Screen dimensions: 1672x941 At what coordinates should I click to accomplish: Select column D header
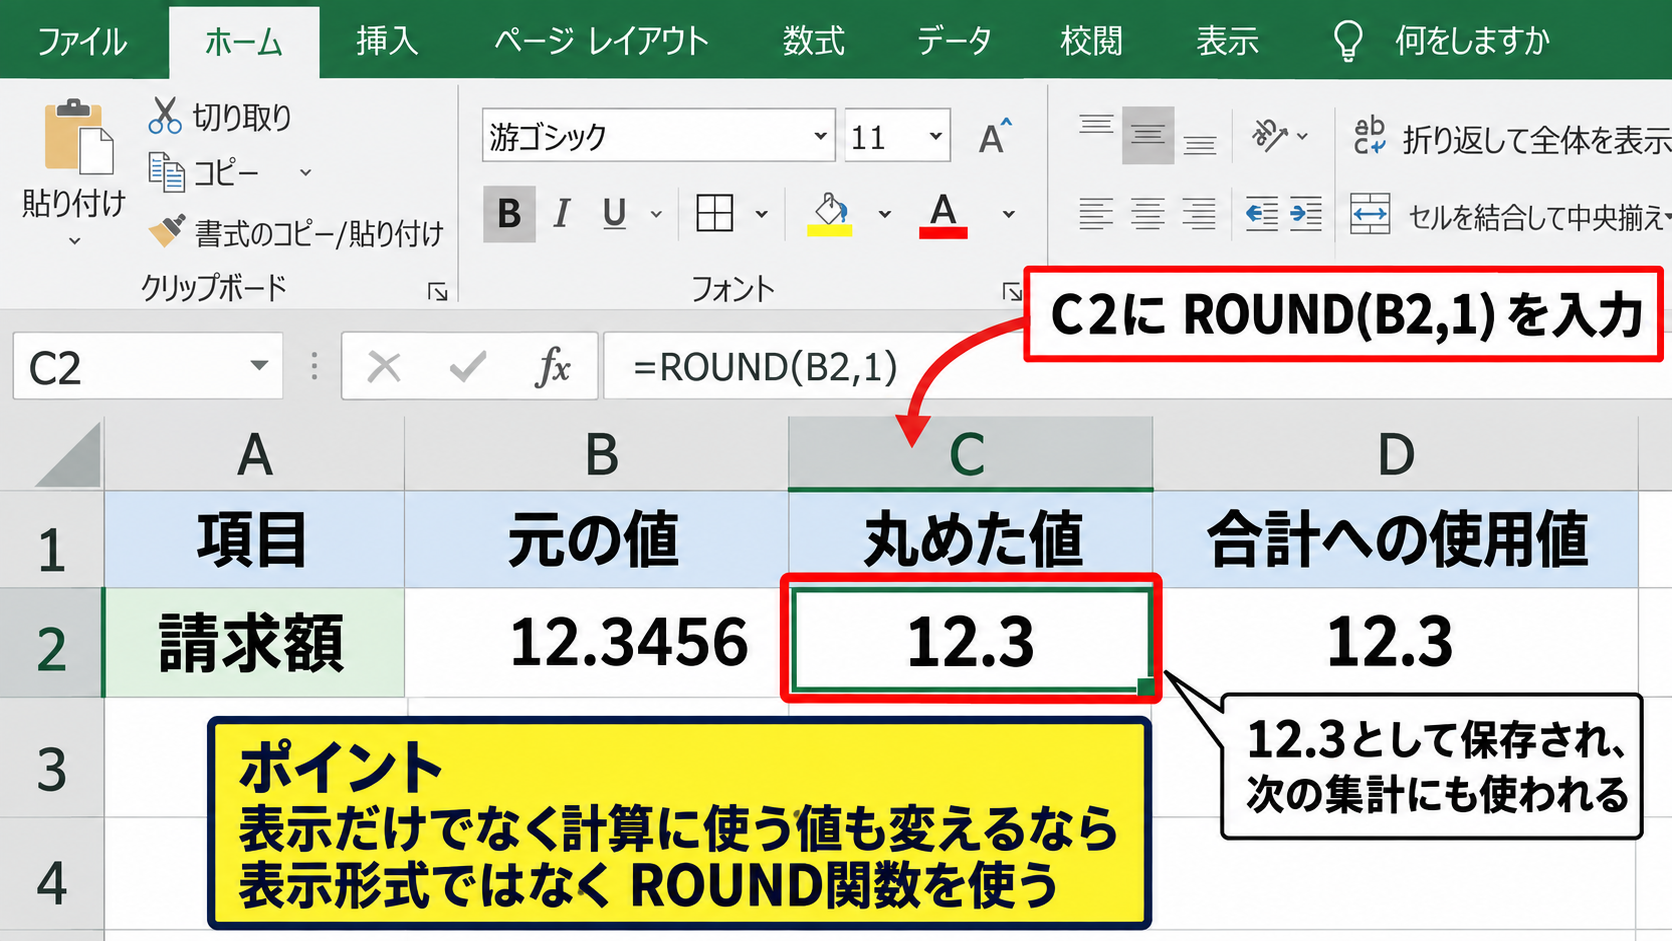(1395, 455)
